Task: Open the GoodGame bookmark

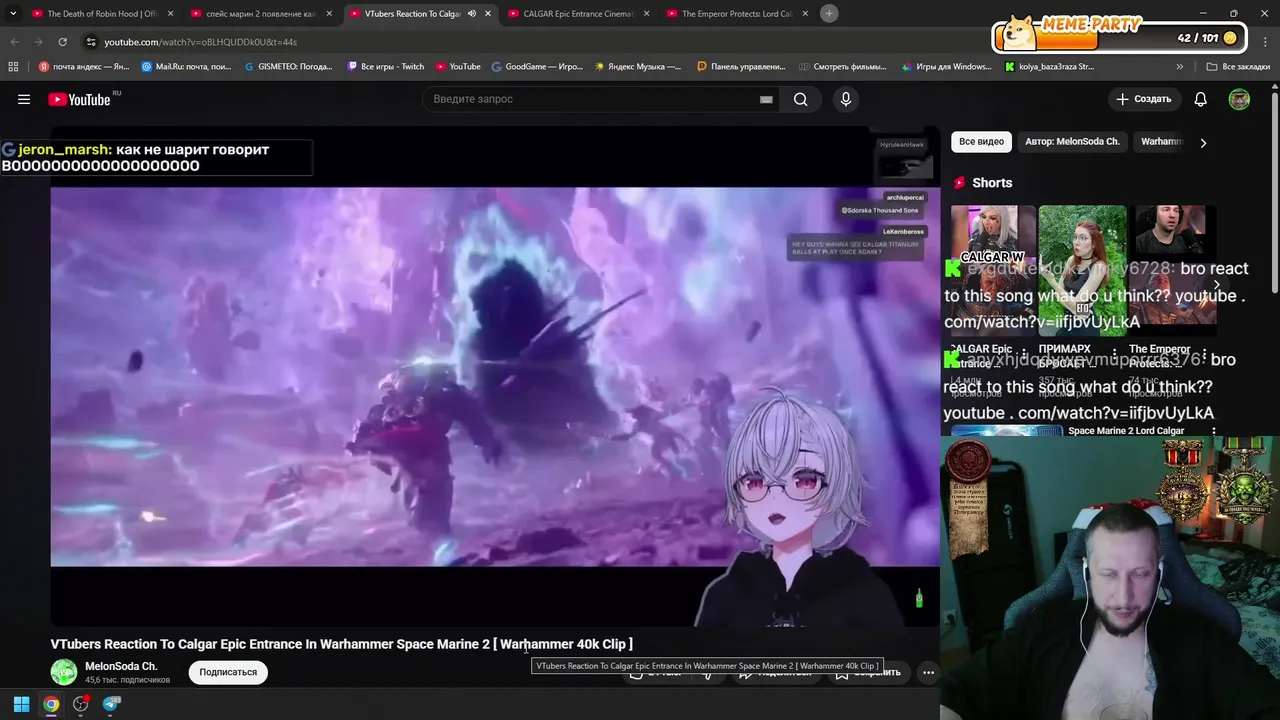Action: (x=537, y=67)
